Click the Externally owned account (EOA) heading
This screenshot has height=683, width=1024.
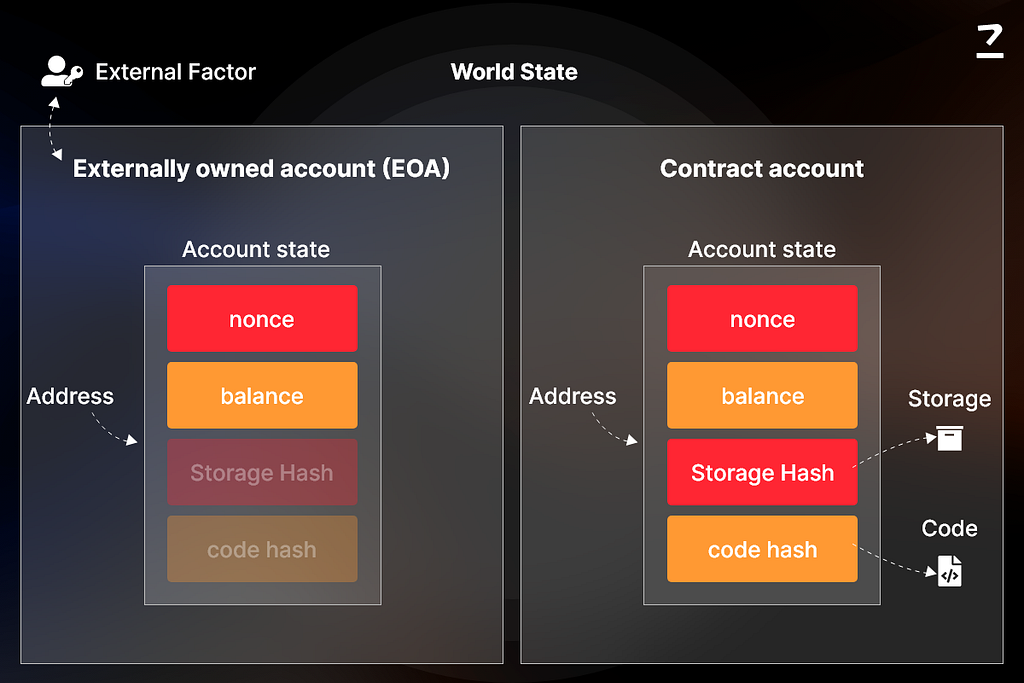pos(261,168)
